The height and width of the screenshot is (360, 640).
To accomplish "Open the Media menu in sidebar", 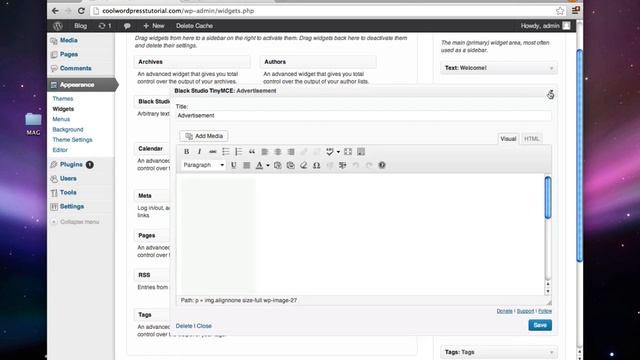I will click(x=69, y=40).
